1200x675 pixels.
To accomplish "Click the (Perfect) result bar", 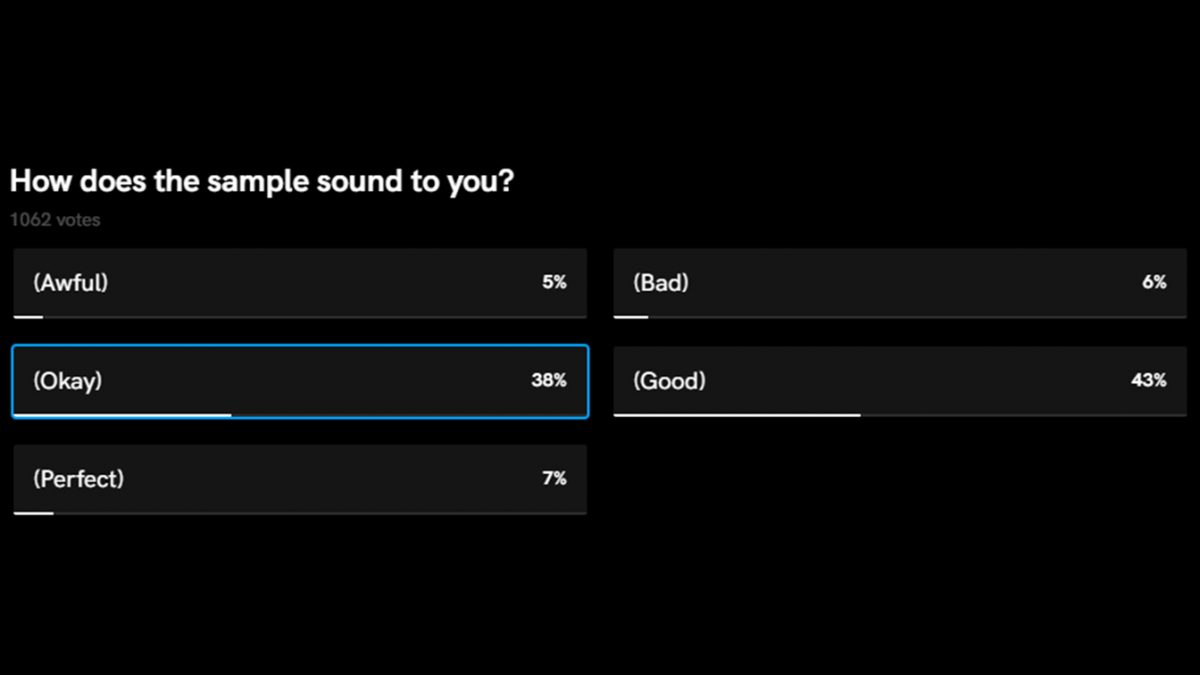I will tap(31, 512).
